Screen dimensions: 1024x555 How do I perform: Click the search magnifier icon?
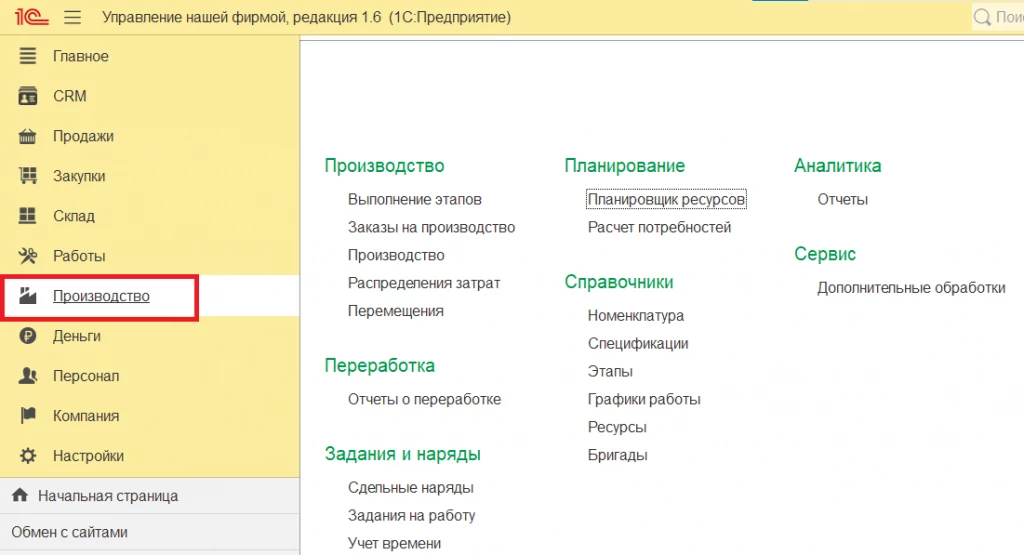pyautogui.click(x=982, y=17)
